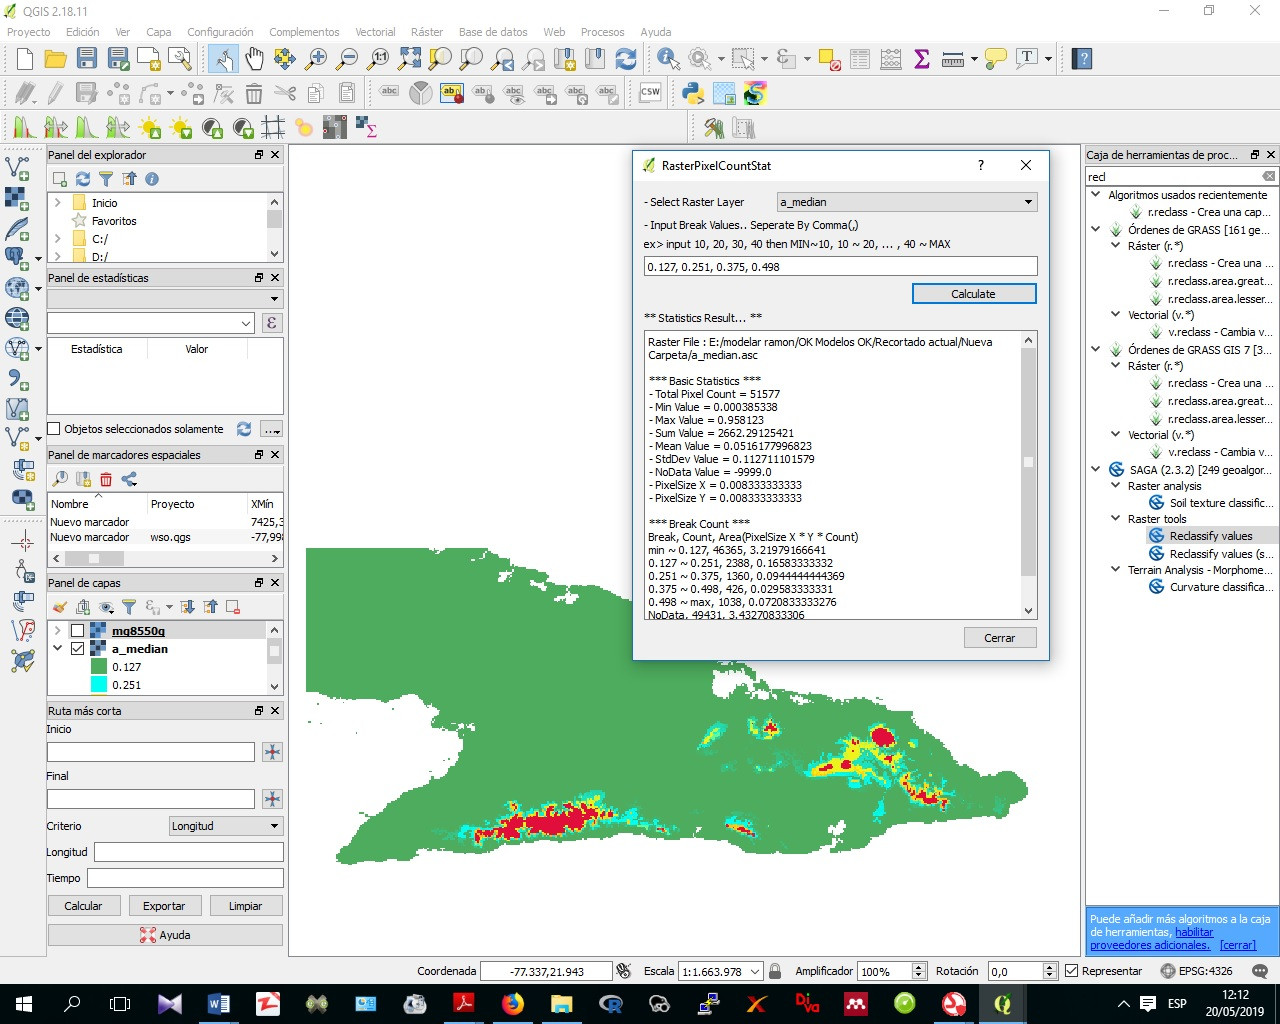Open the Longitud criterion dropdown
Viewport: 1280px width, 1024px height.
pos(227,826)
